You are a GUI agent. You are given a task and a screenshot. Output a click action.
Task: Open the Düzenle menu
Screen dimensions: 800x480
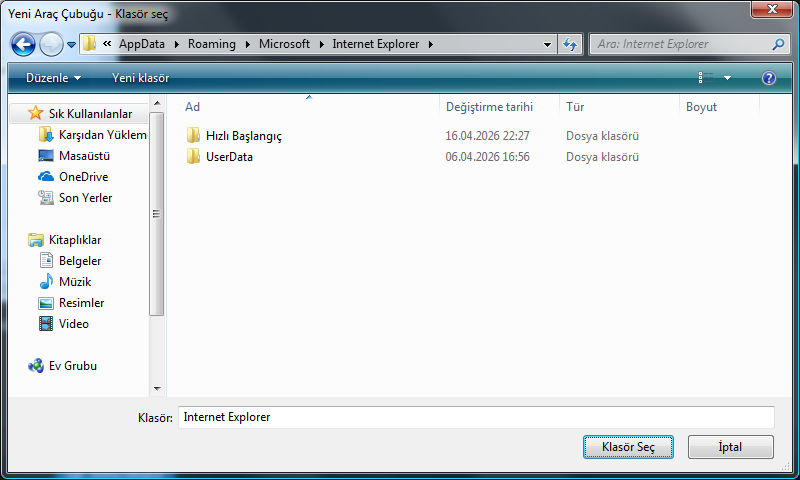[53, 78]
